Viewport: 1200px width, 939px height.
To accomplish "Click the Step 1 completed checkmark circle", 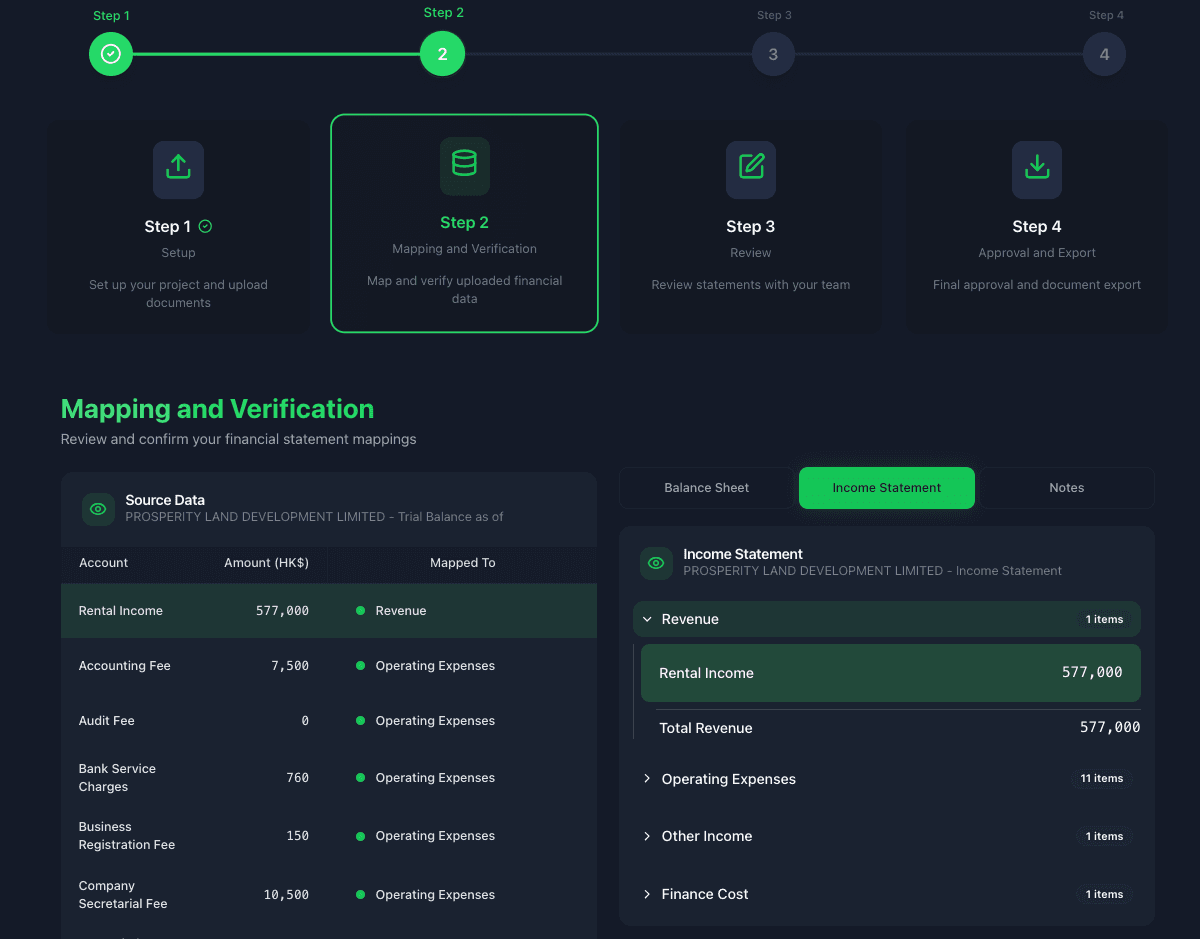I will [x=111, y=54].
